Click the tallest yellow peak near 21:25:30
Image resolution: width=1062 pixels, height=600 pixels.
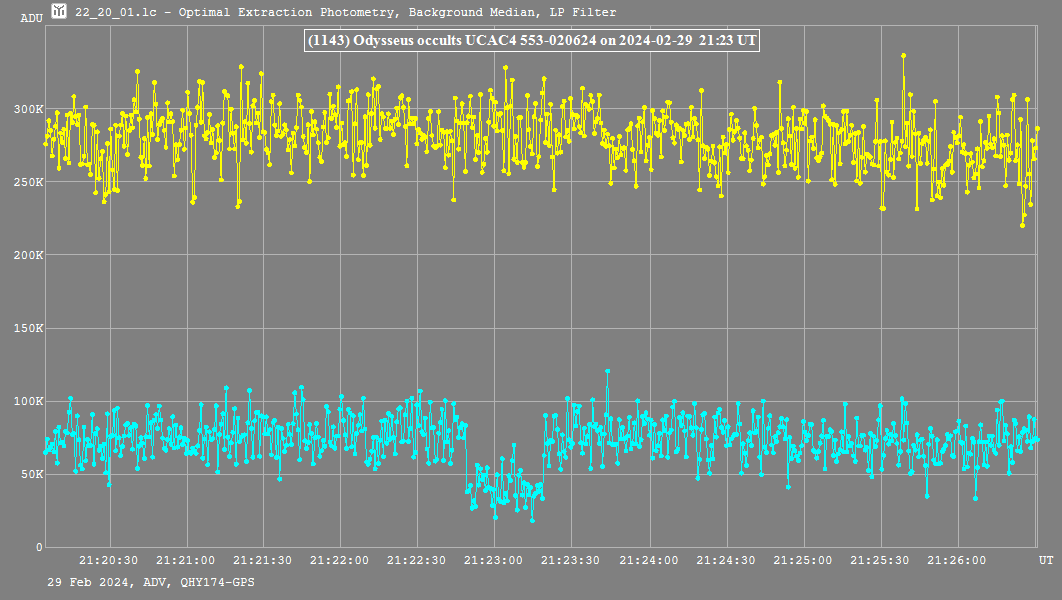click(903, 56)
